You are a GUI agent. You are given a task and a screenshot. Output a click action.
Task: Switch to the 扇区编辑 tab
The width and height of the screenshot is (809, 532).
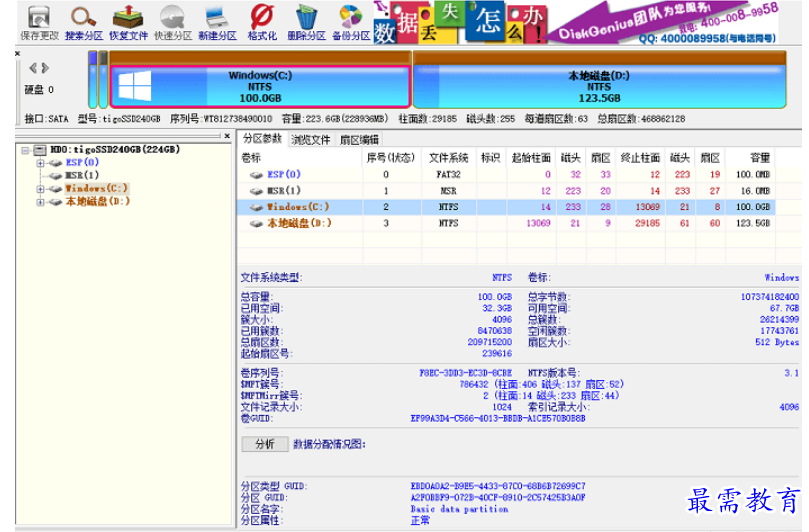pos(359,139)
